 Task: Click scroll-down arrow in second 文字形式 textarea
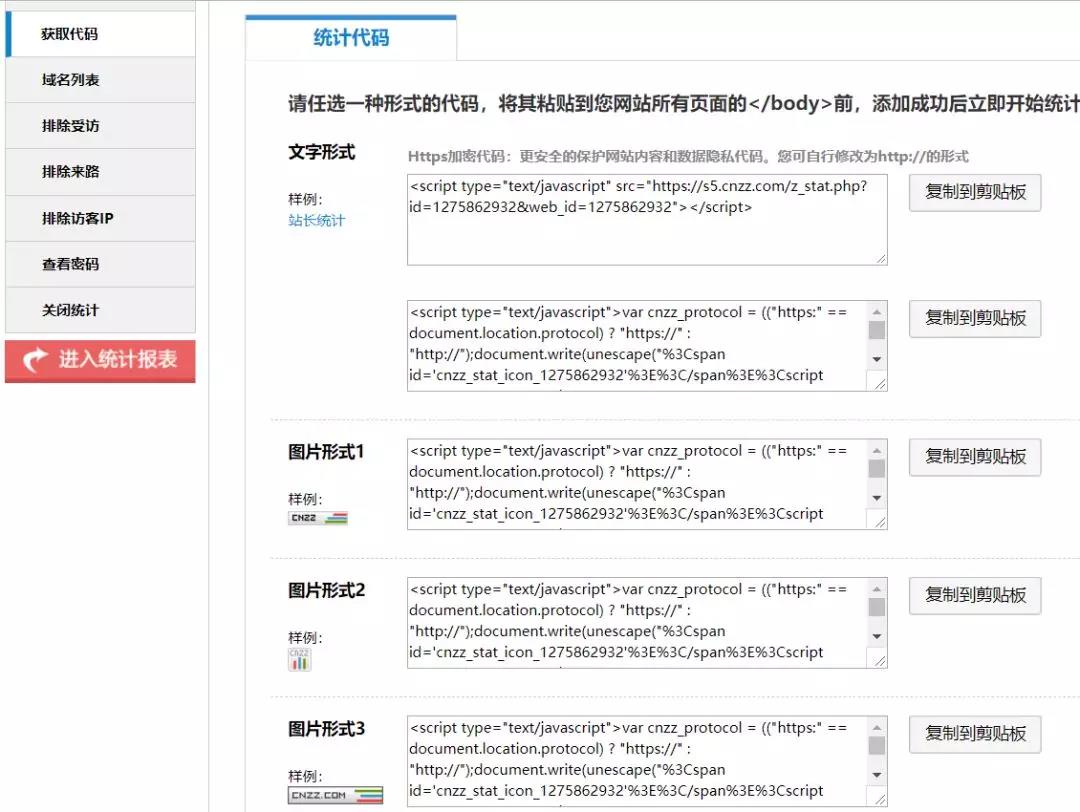tap(876, 360)
